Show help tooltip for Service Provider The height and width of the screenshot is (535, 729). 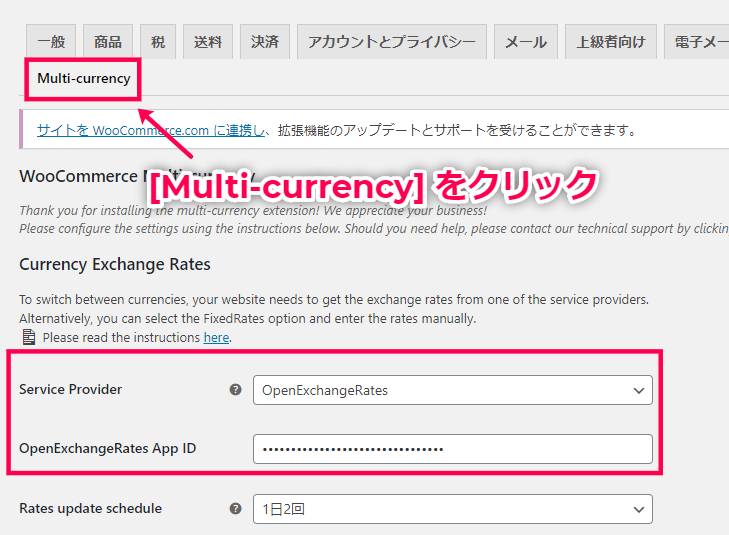tap(236, 390)
